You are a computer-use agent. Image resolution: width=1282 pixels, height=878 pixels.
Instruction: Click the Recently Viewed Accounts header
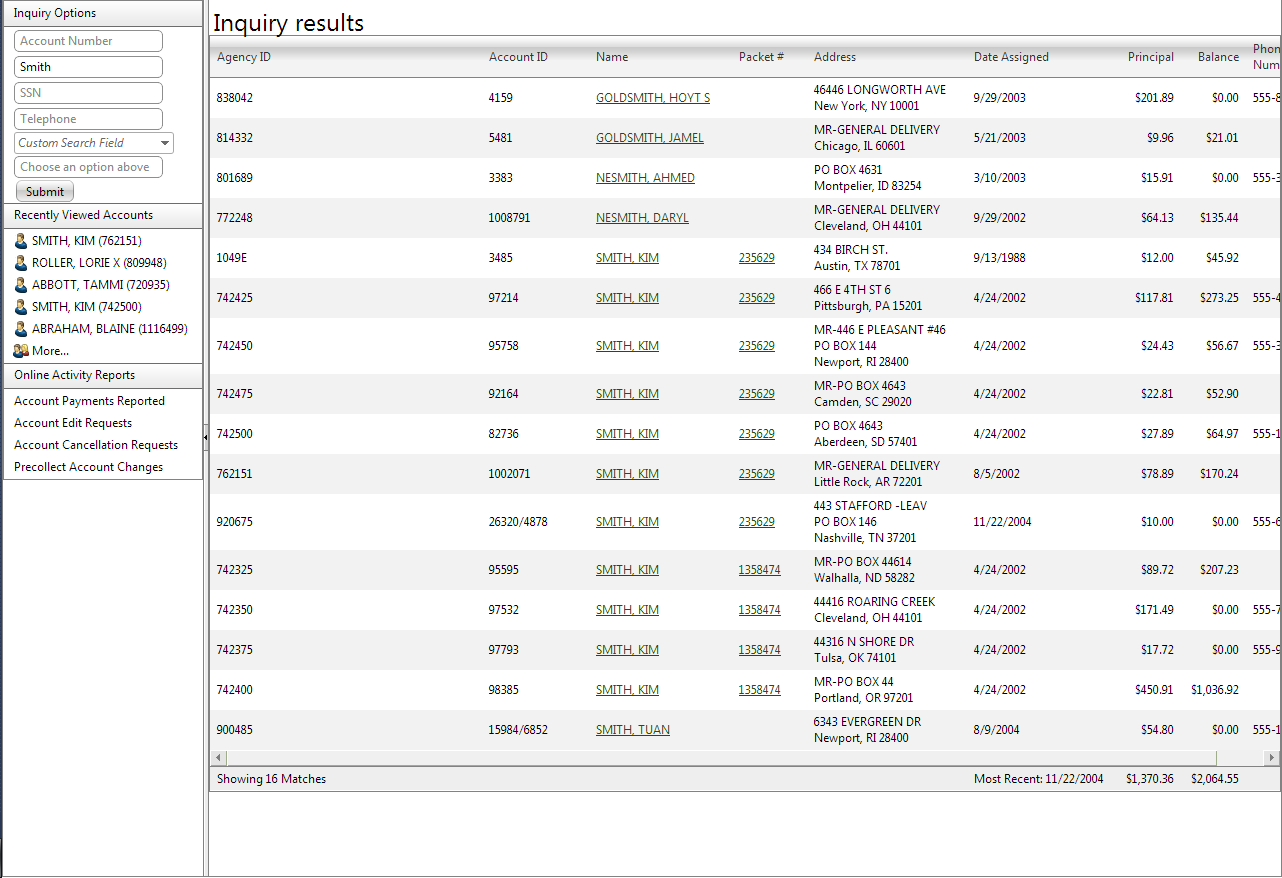point(103,215)
